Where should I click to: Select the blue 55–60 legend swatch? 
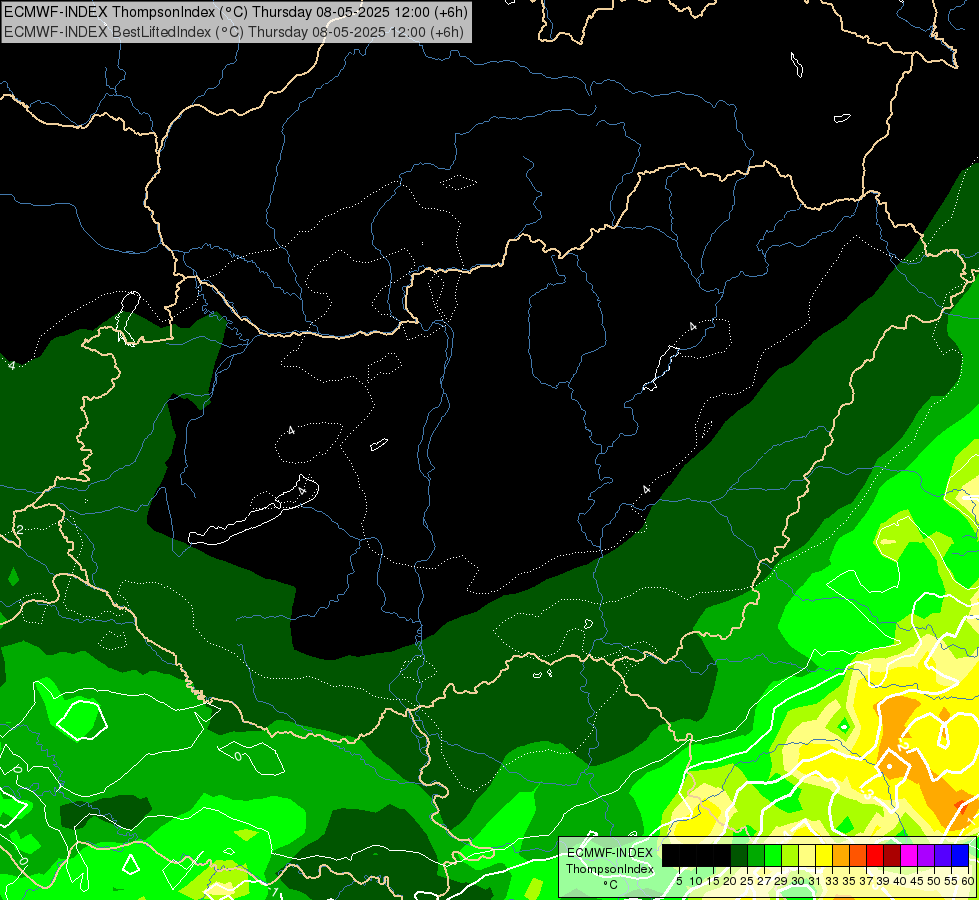(x=960, y=855)
